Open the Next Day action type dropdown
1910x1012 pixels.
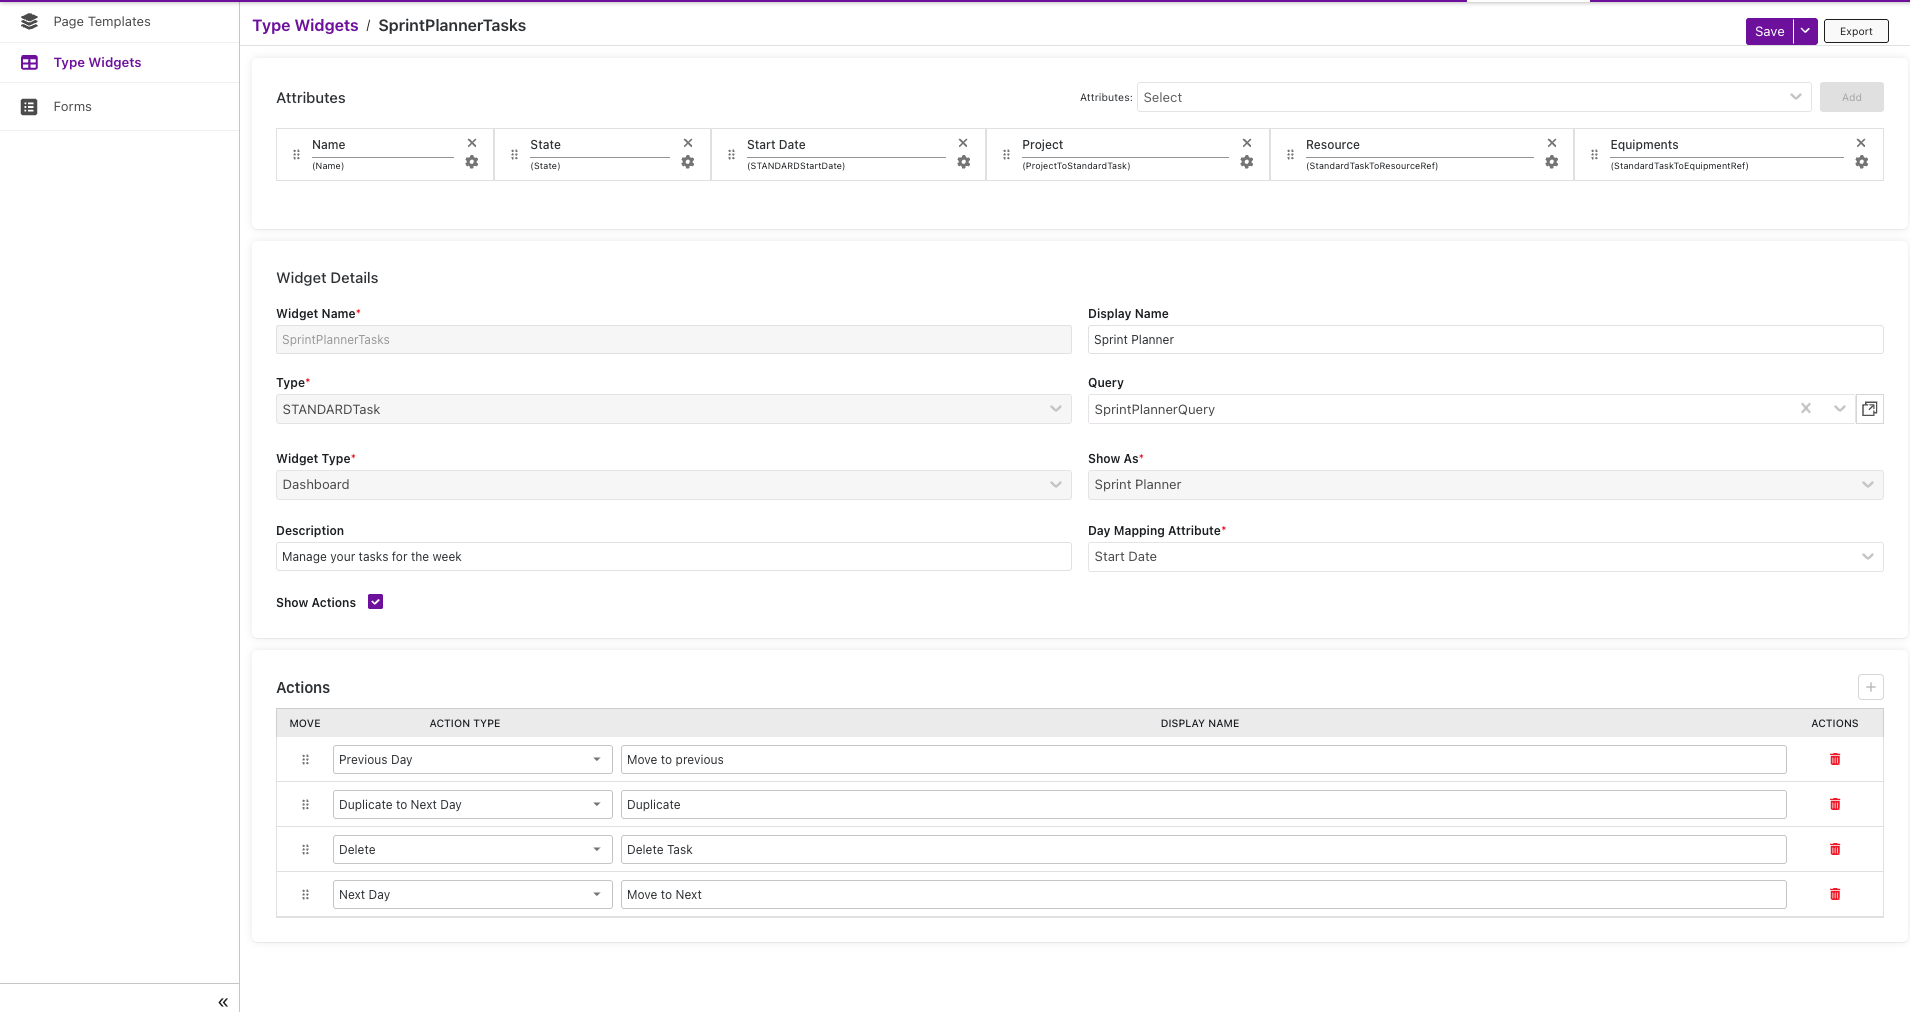[x=472, y=895]
